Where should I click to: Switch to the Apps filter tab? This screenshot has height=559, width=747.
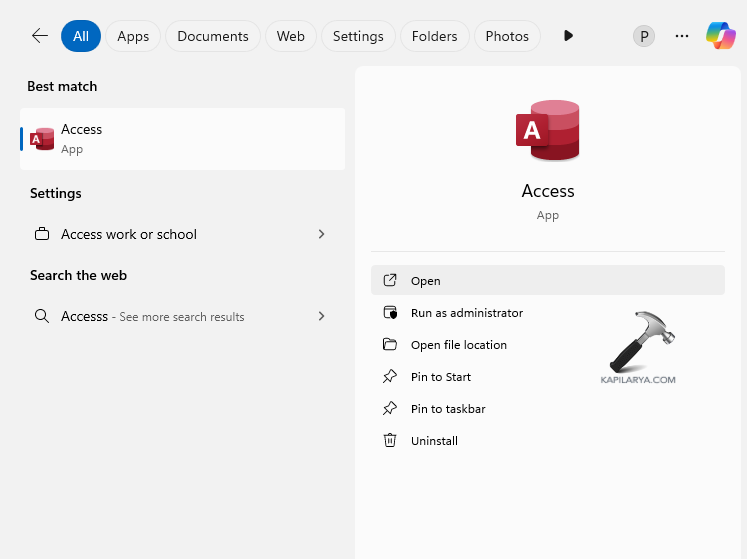pos(133,36)
